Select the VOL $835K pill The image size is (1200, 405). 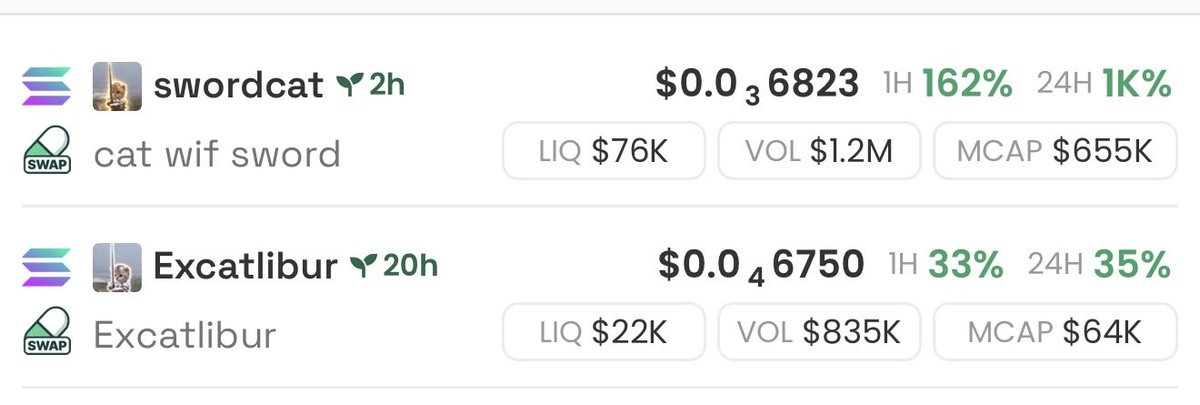[819, 331]
